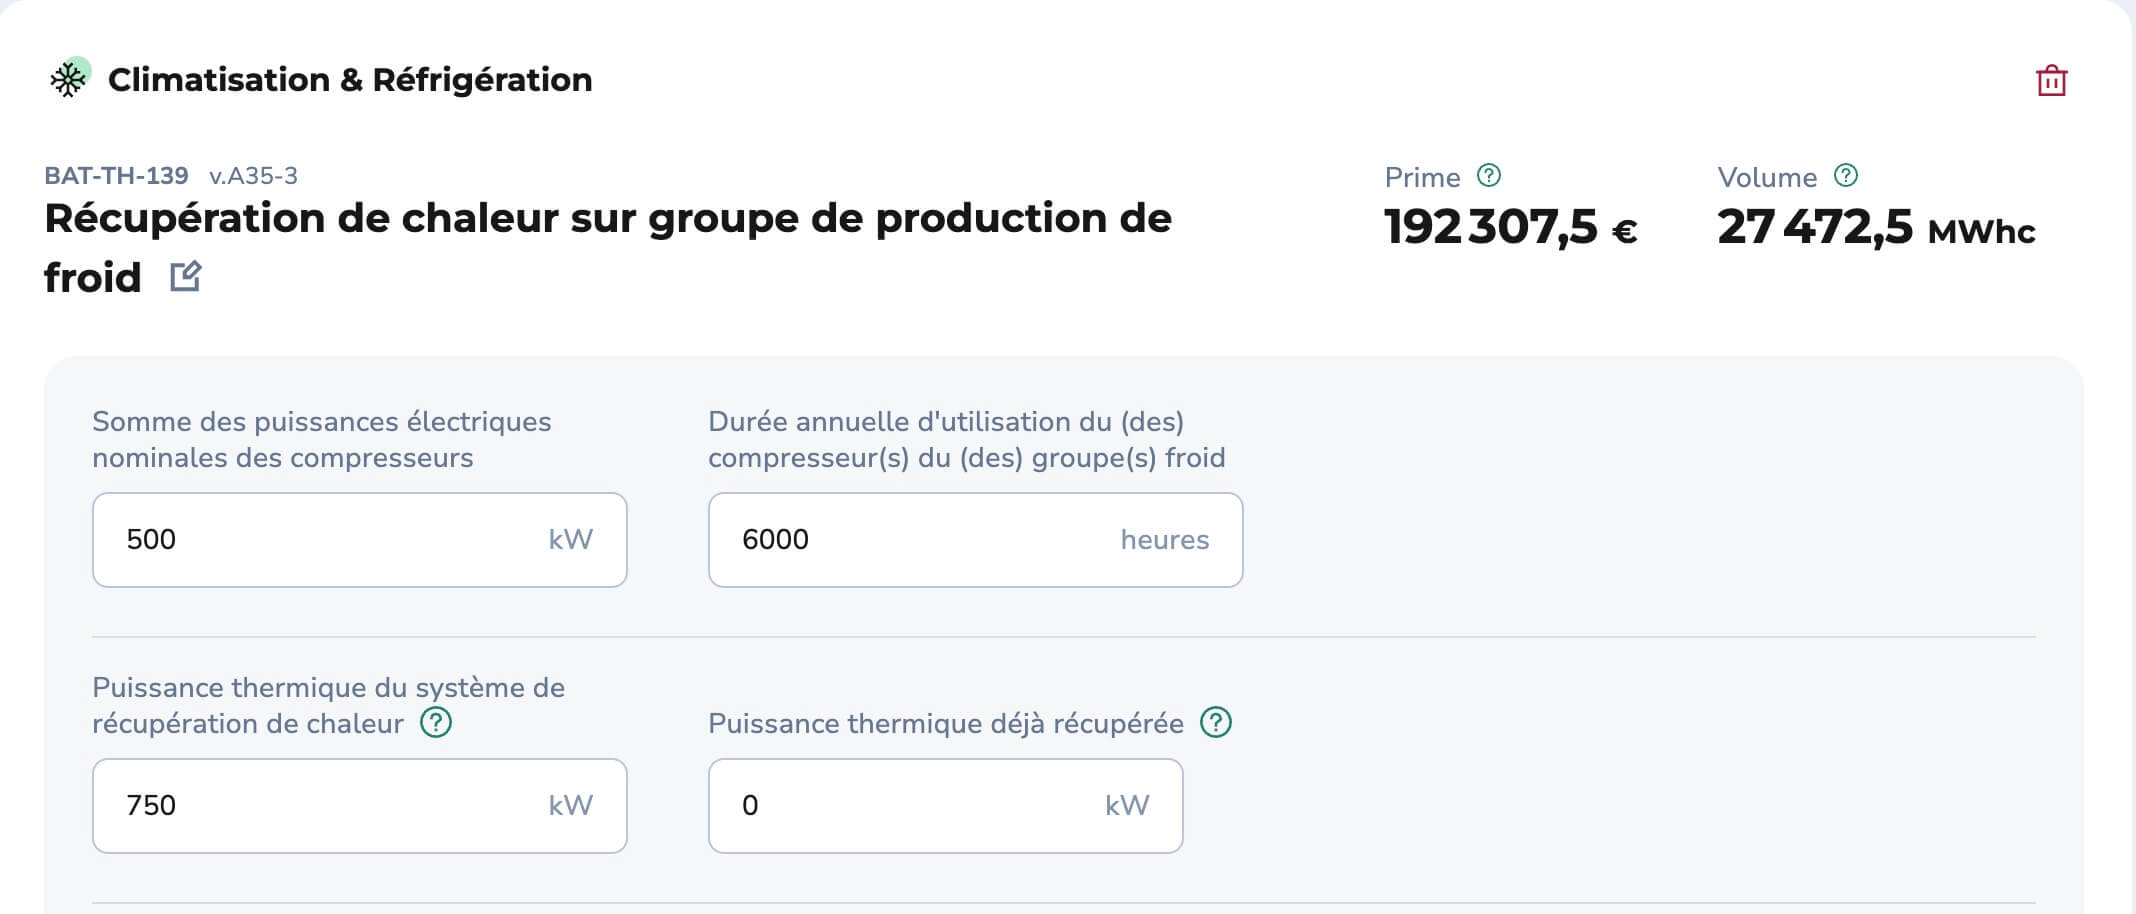Click the edit icon next to the title
This screenshot has height=914, width=2136.
click(186, 276)
